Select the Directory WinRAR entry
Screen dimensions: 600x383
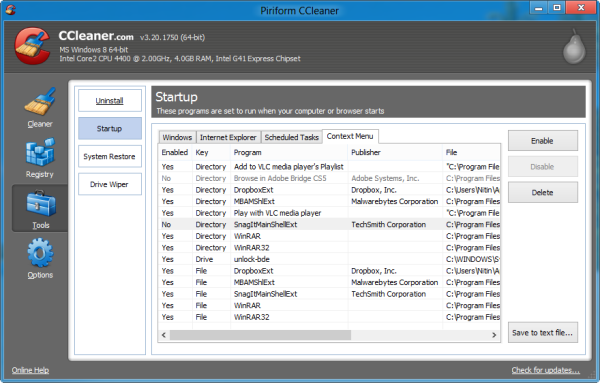pyautogui.click(x=329, y=236)
